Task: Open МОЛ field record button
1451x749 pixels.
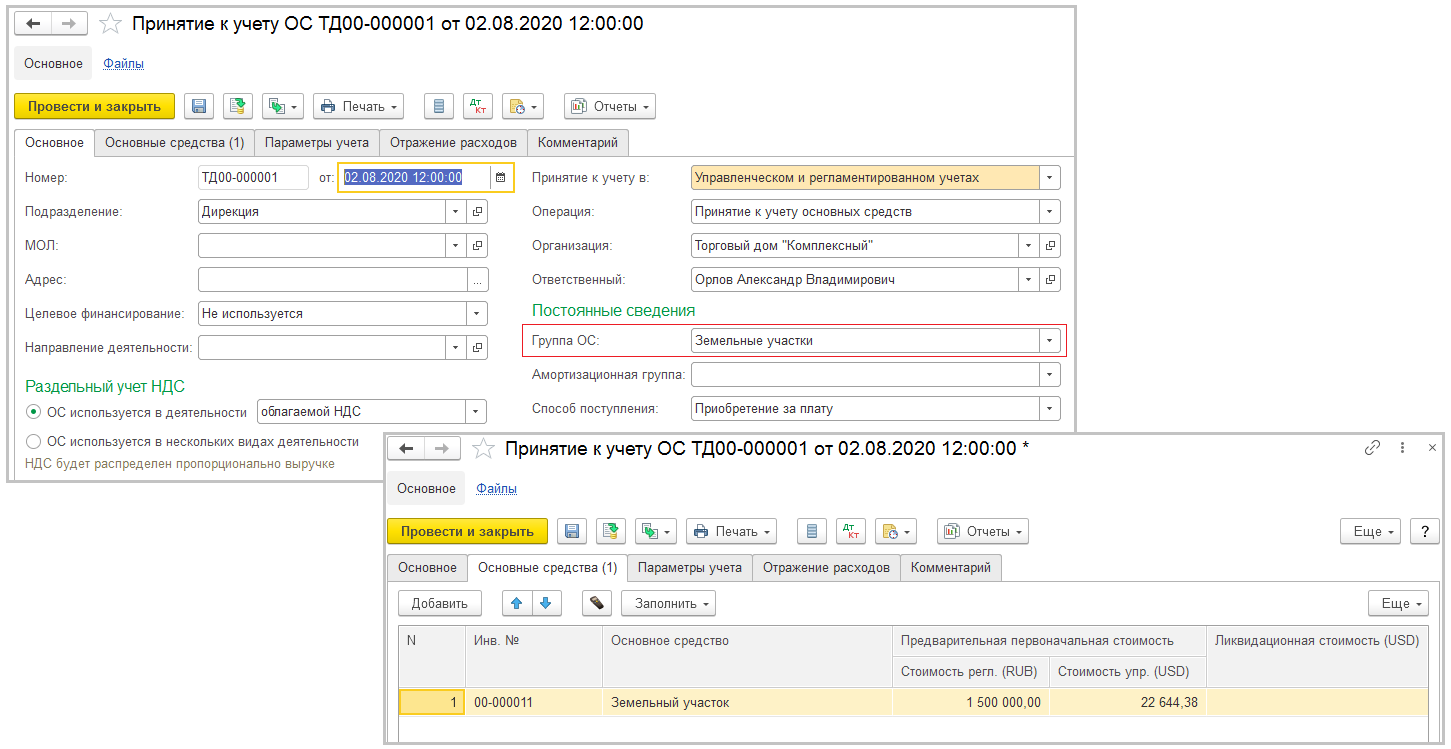Action: point(478,245)
